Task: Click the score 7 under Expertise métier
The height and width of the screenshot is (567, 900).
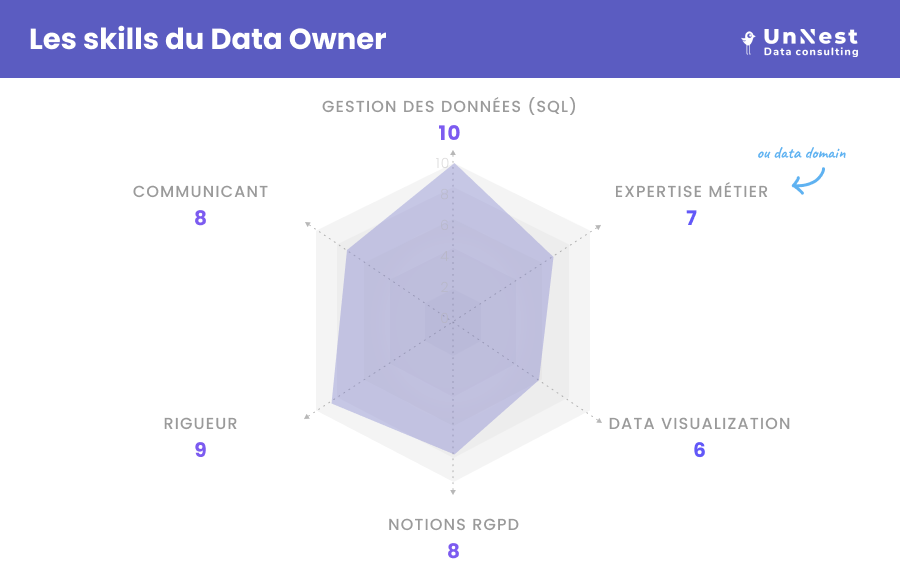Action: click(691, 218)
